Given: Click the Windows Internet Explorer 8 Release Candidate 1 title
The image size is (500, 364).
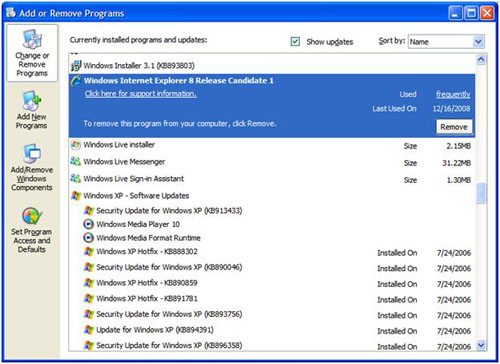Looking at the screenshot, I should 179,81.
